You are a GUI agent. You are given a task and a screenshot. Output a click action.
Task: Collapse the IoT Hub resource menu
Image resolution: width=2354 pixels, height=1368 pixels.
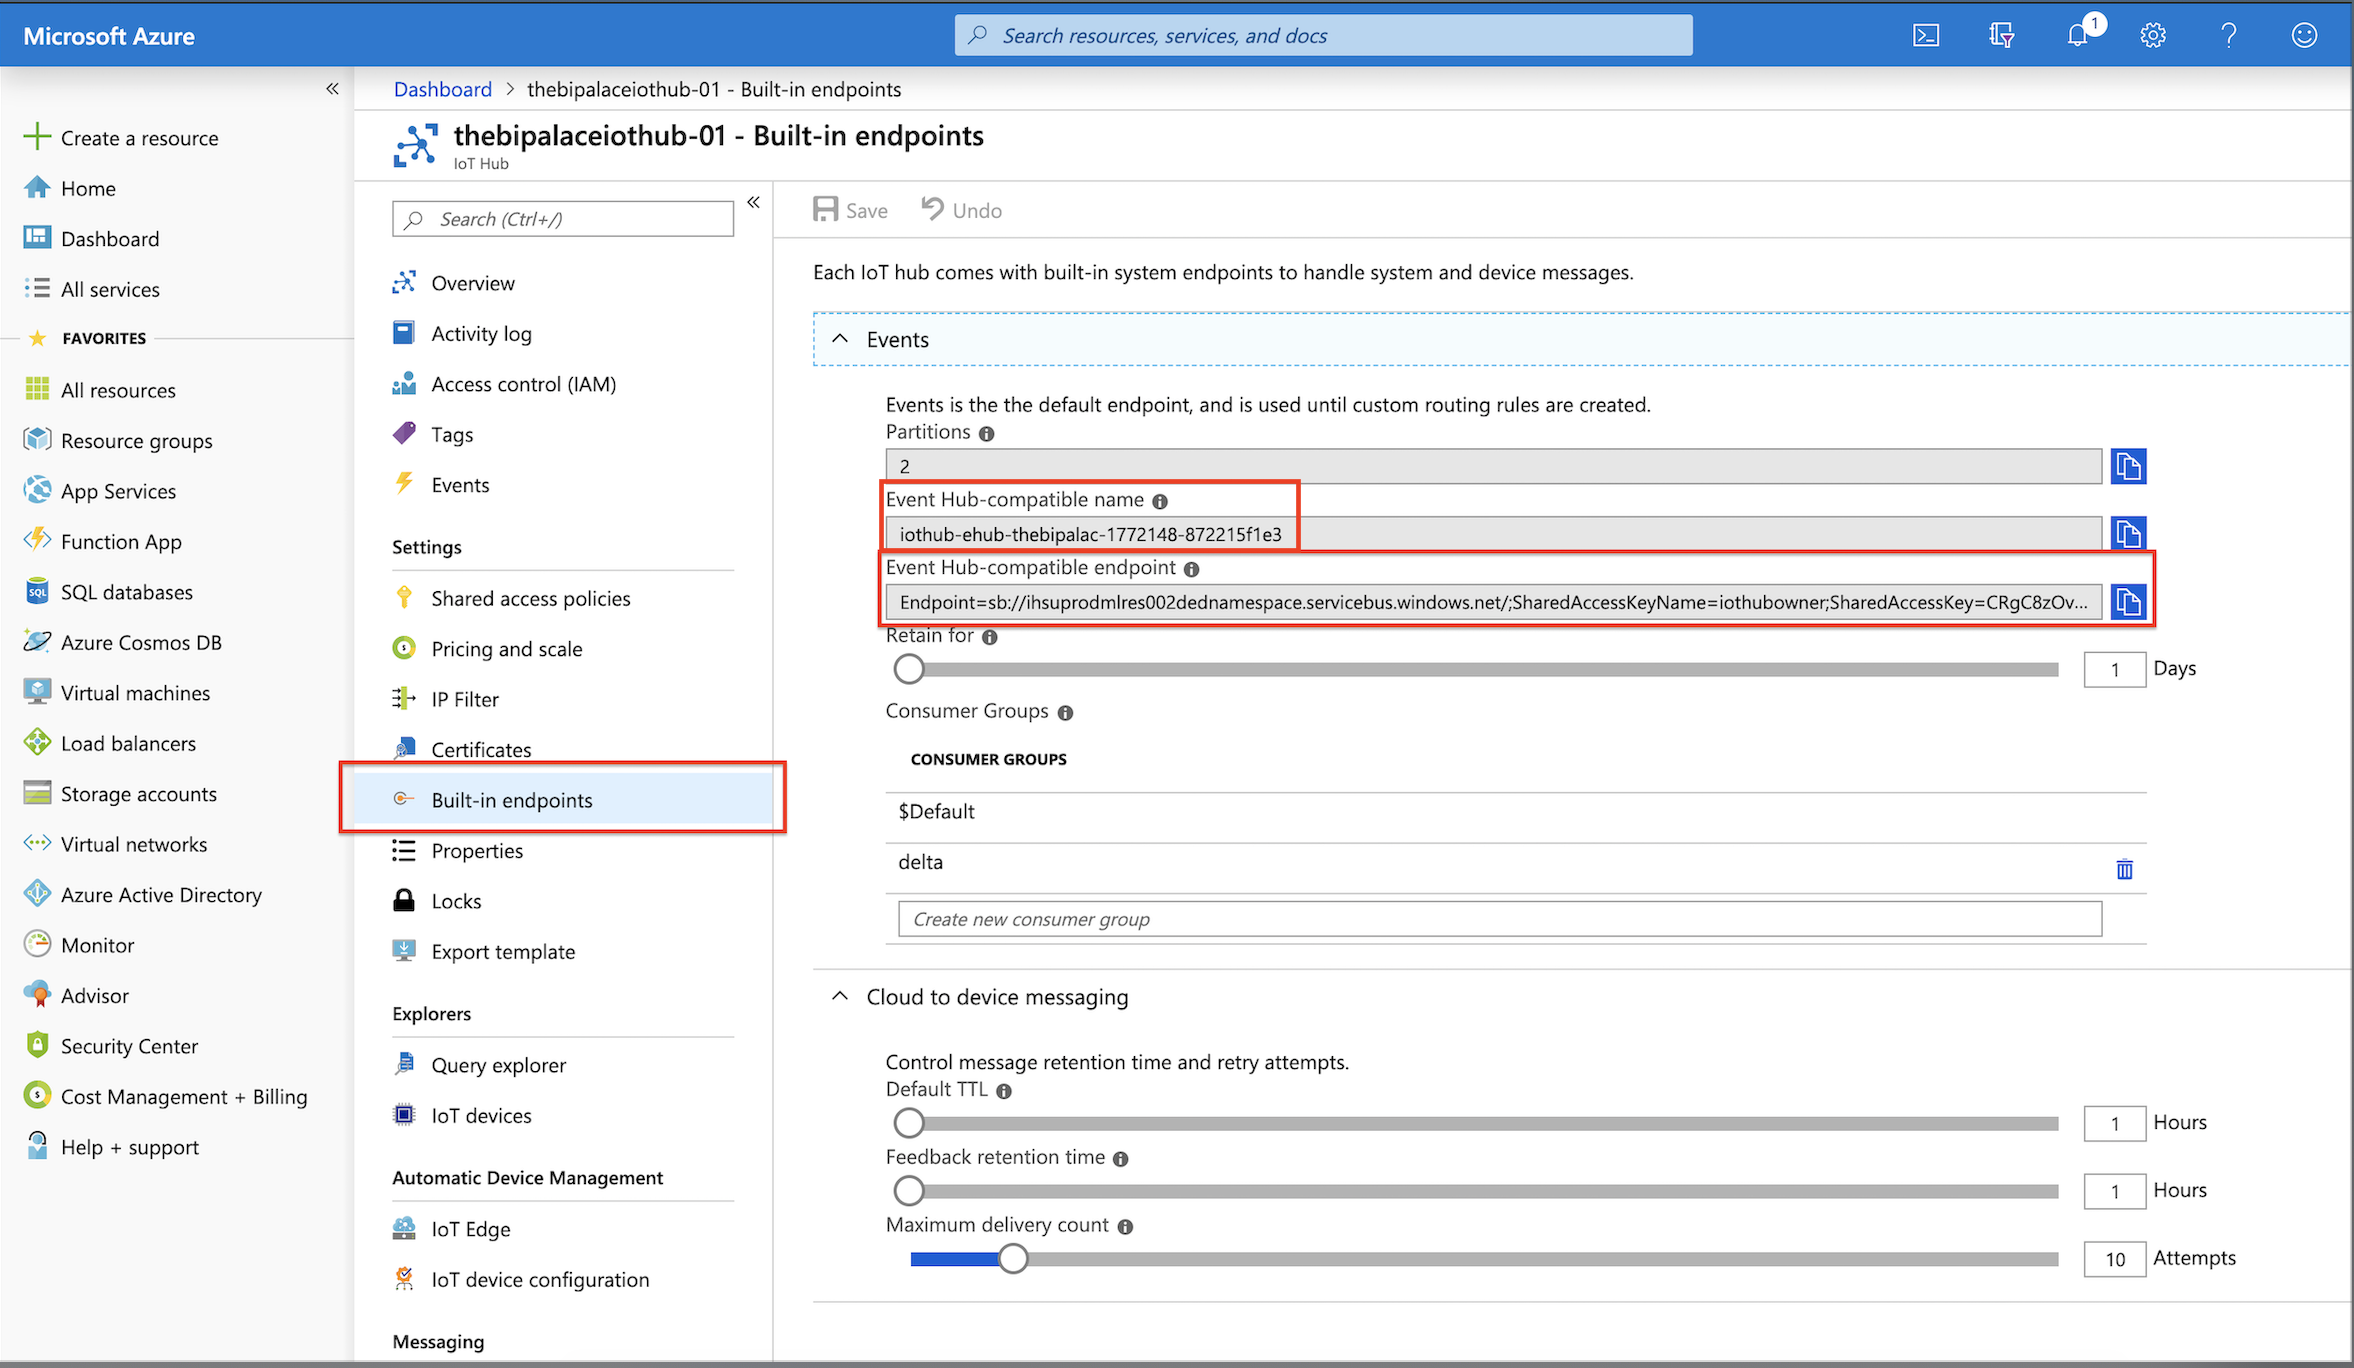pyautogui.click(x=753, y=202)
